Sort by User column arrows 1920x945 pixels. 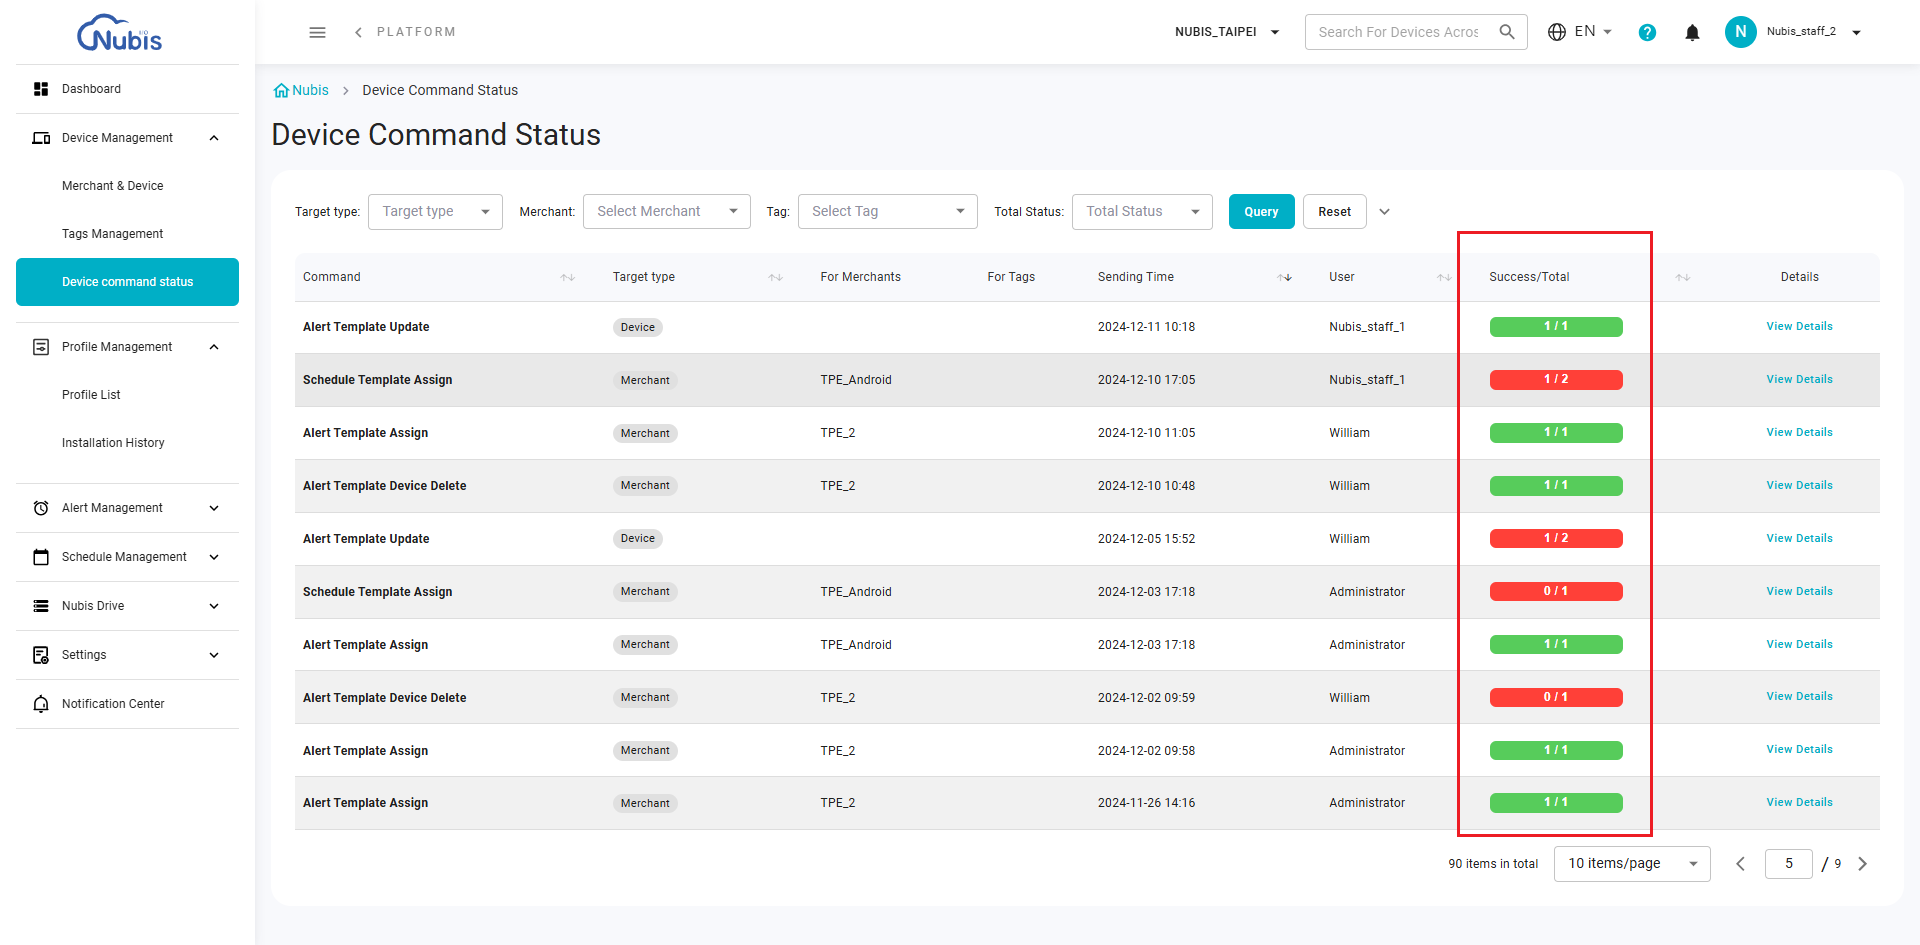coord(1444,277)
